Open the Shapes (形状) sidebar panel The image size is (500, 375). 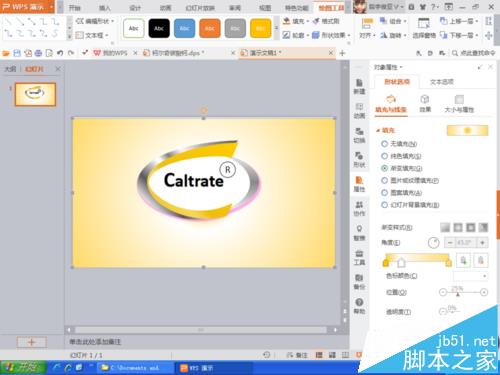[x=359, y=159]
